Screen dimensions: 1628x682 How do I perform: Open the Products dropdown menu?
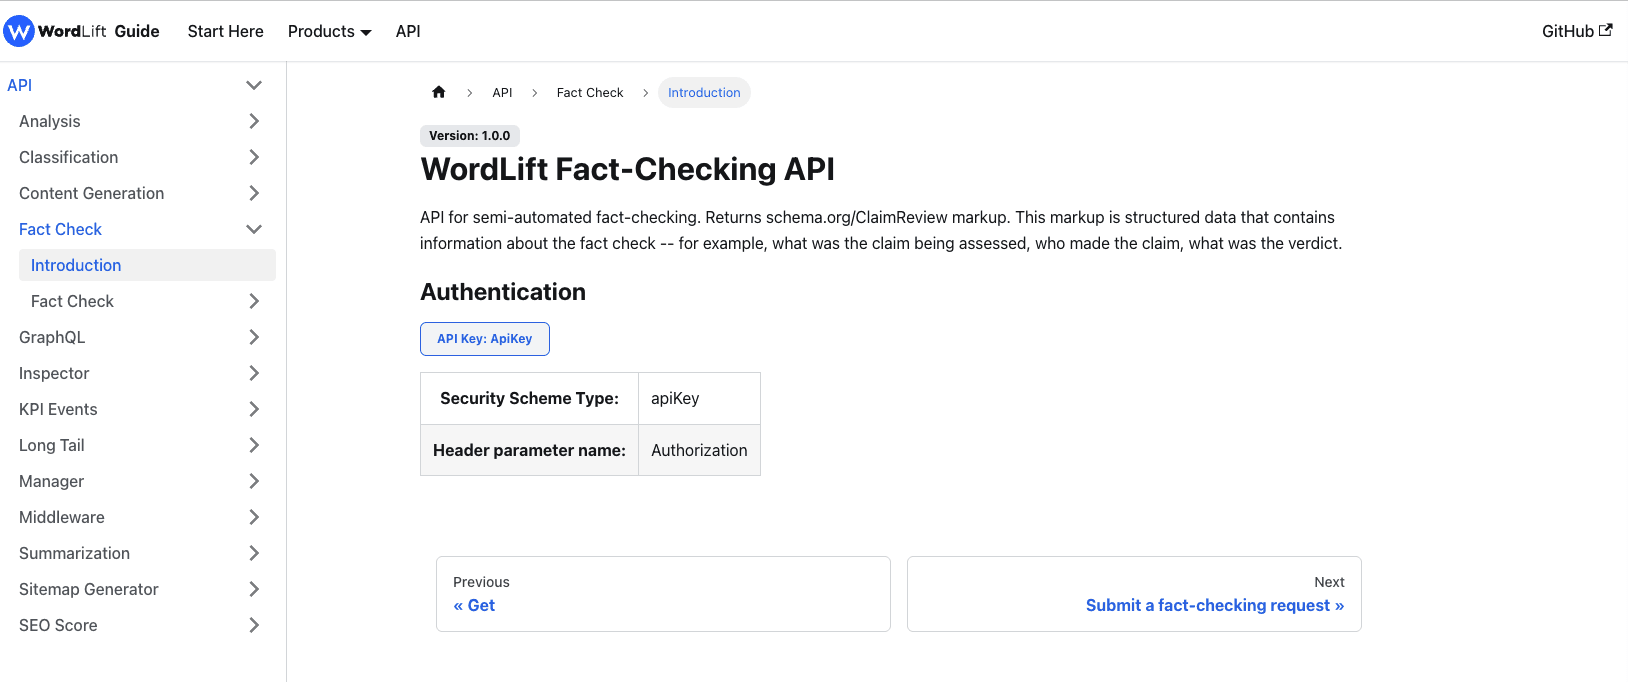click(x=329, y=31)
